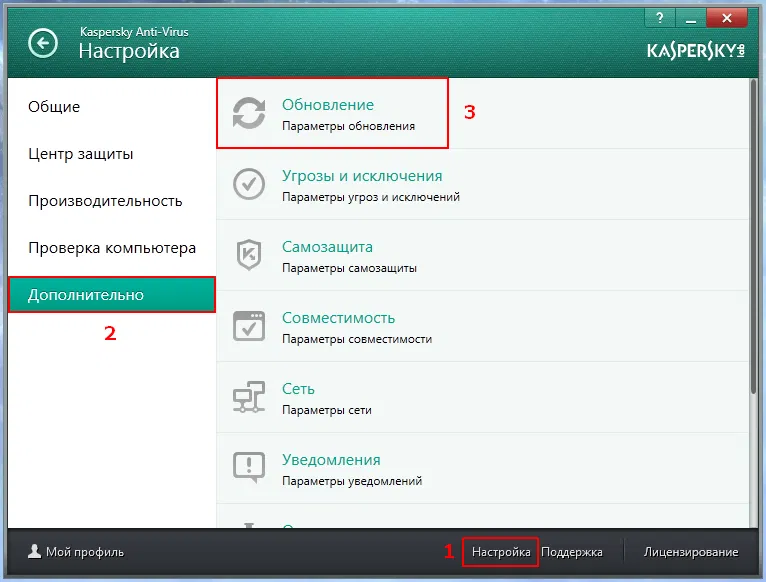Image resolution: width=766 pixels, height=582 pixels.
Task: Open the Уведомления settings link
Action: [331, 460]
